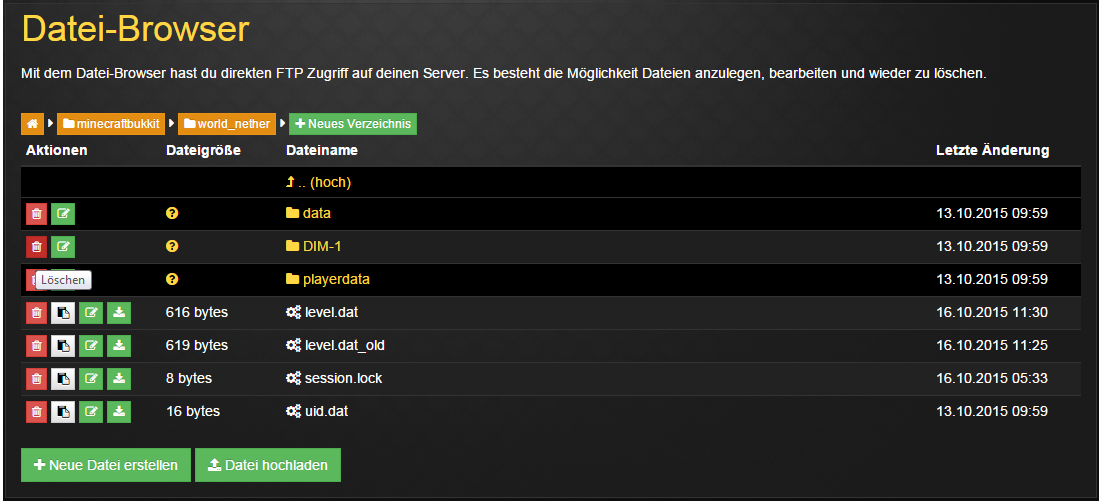Screen dimensions: 1100x502
Task: Rename the DIM-1 folder with edit icon
Action: point(63,247)
